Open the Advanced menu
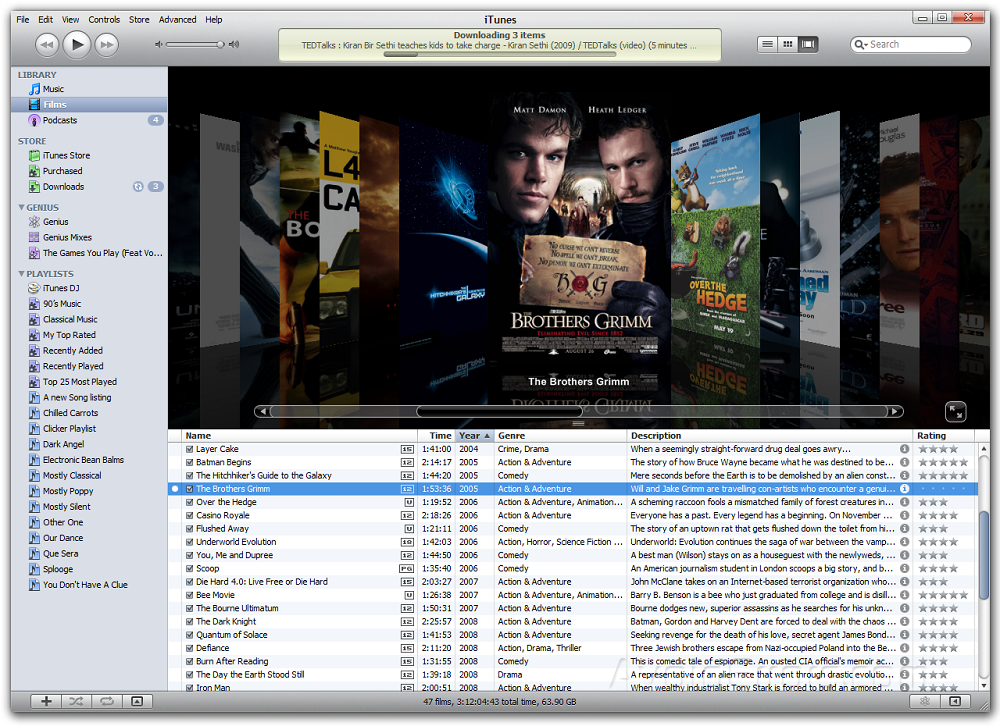Screen dimensions: 1000x726 coord(177,18)
